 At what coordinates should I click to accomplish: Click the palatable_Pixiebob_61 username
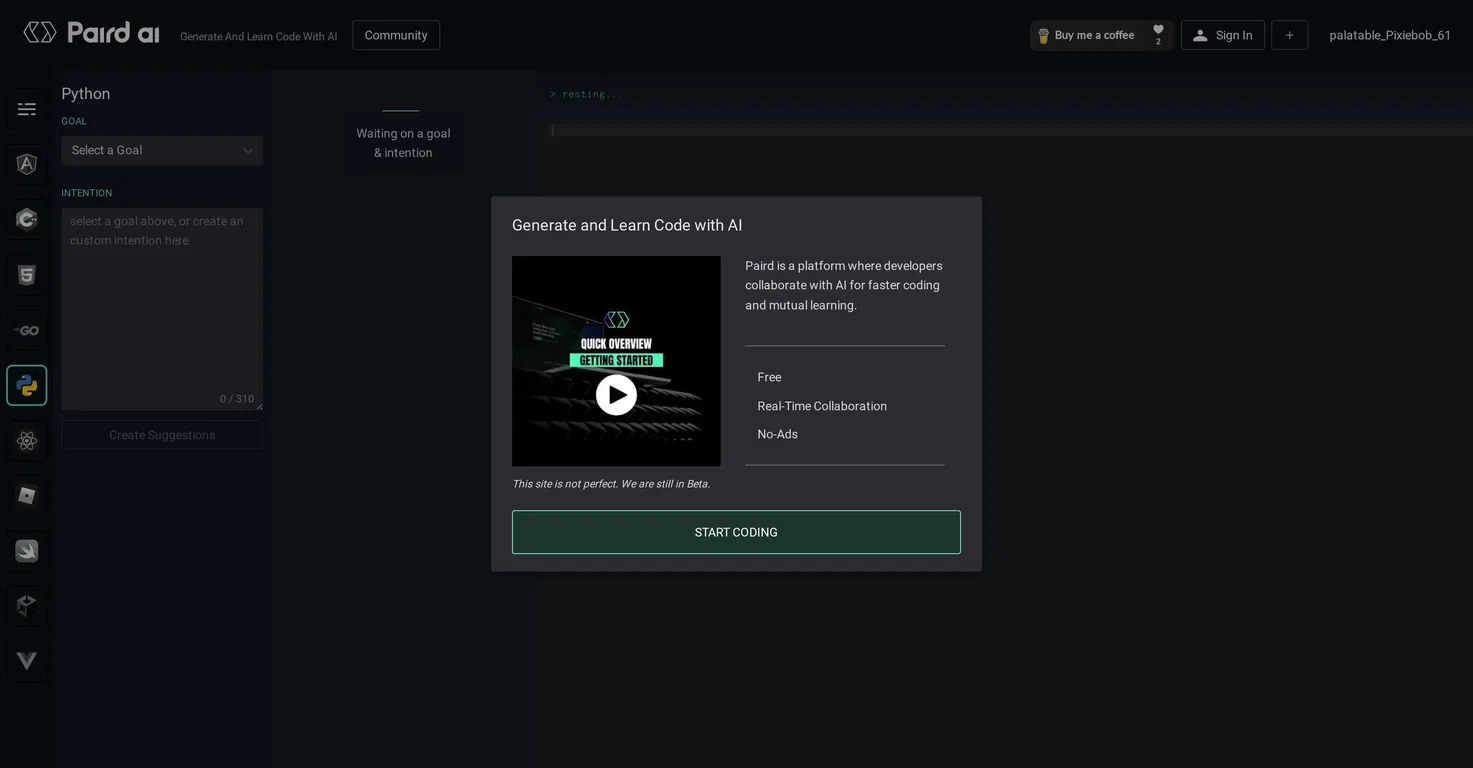[1390, 35]
